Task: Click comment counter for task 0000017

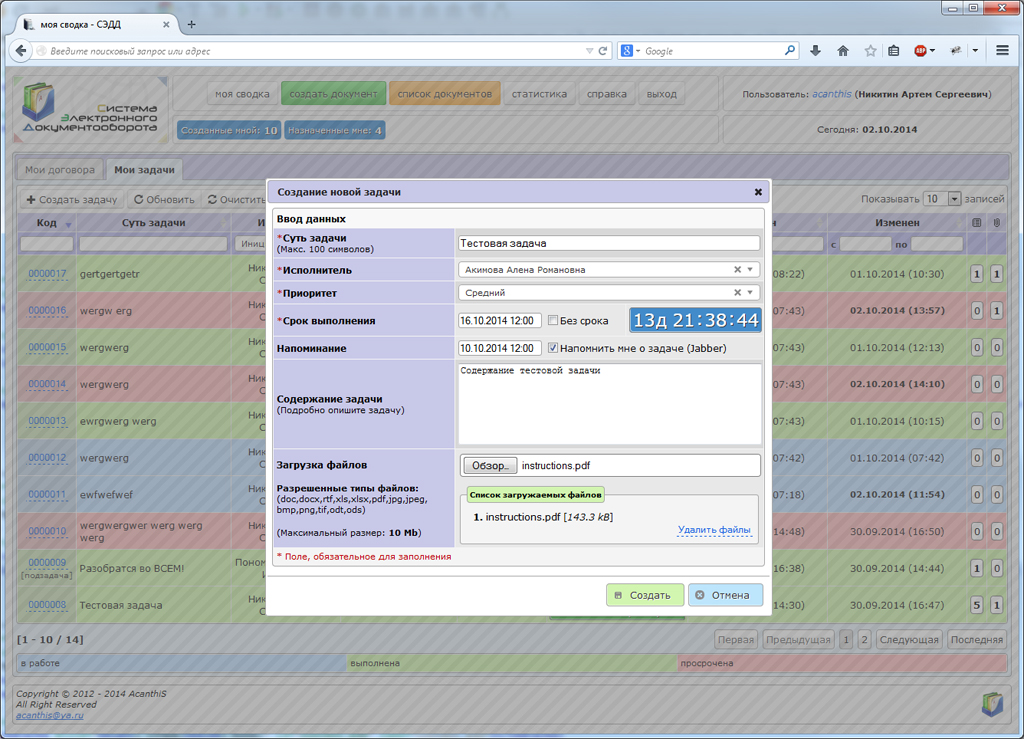Action: (x=976, y=274)
